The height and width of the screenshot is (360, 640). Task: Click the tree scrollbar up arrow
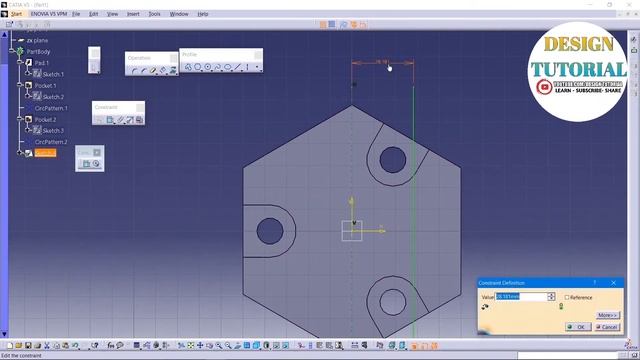point(4,35)
